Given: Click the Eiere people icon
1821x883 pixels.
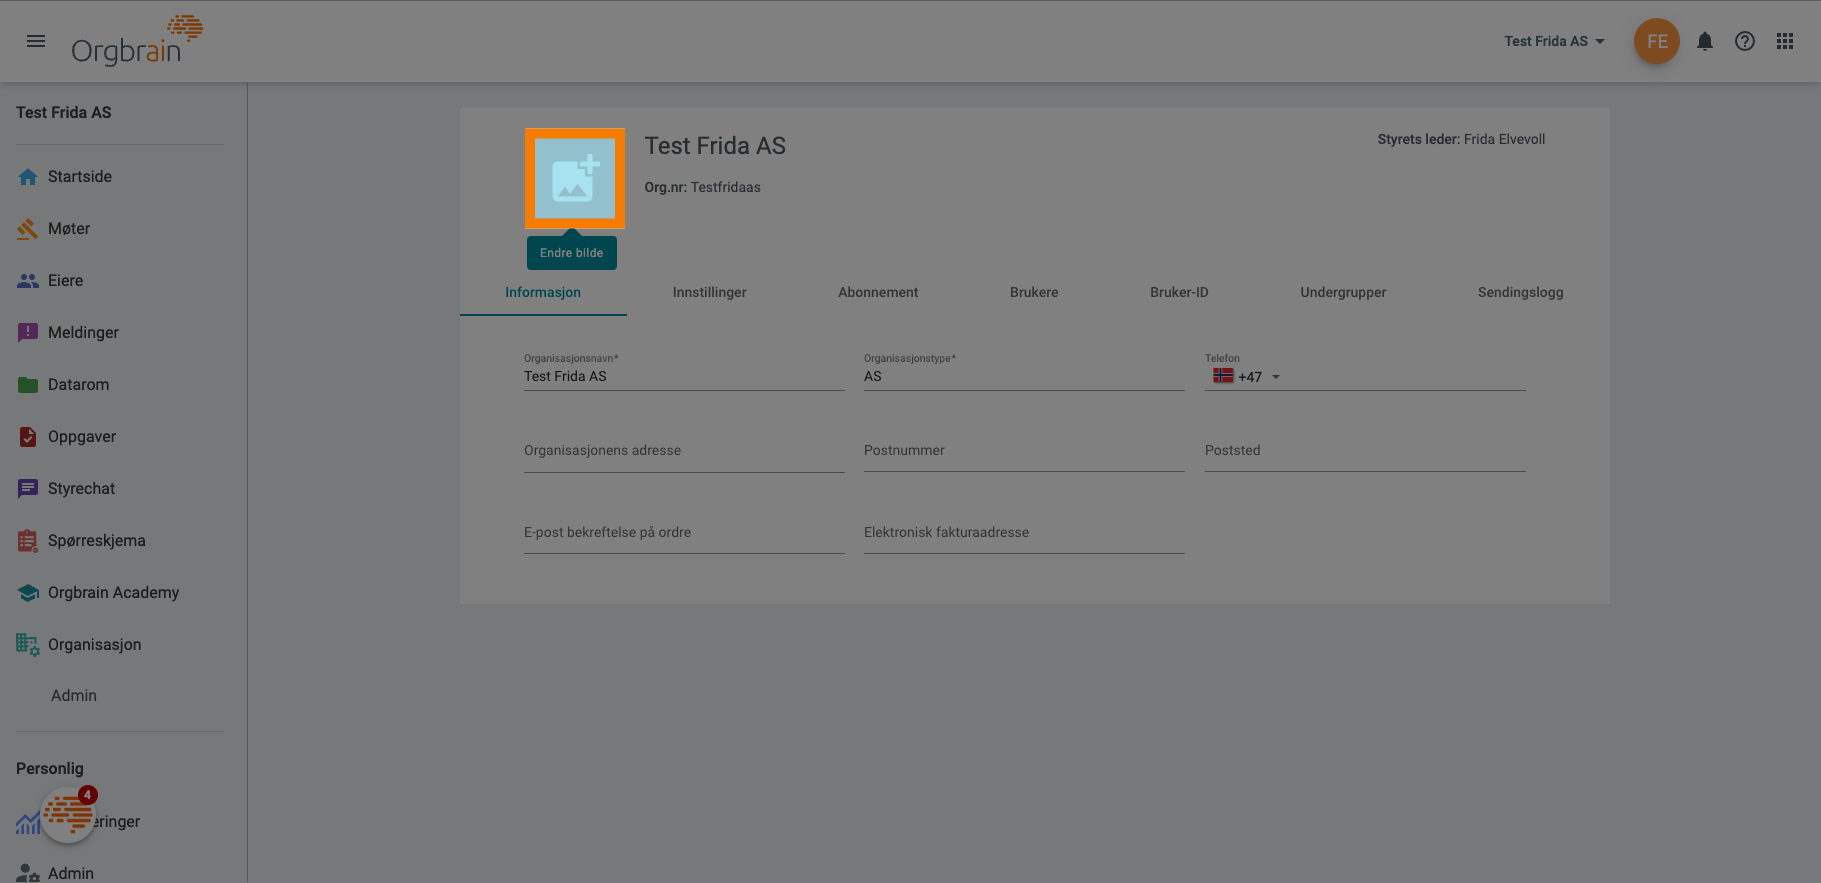Looking at the screenshot, I should click(28, 281).
